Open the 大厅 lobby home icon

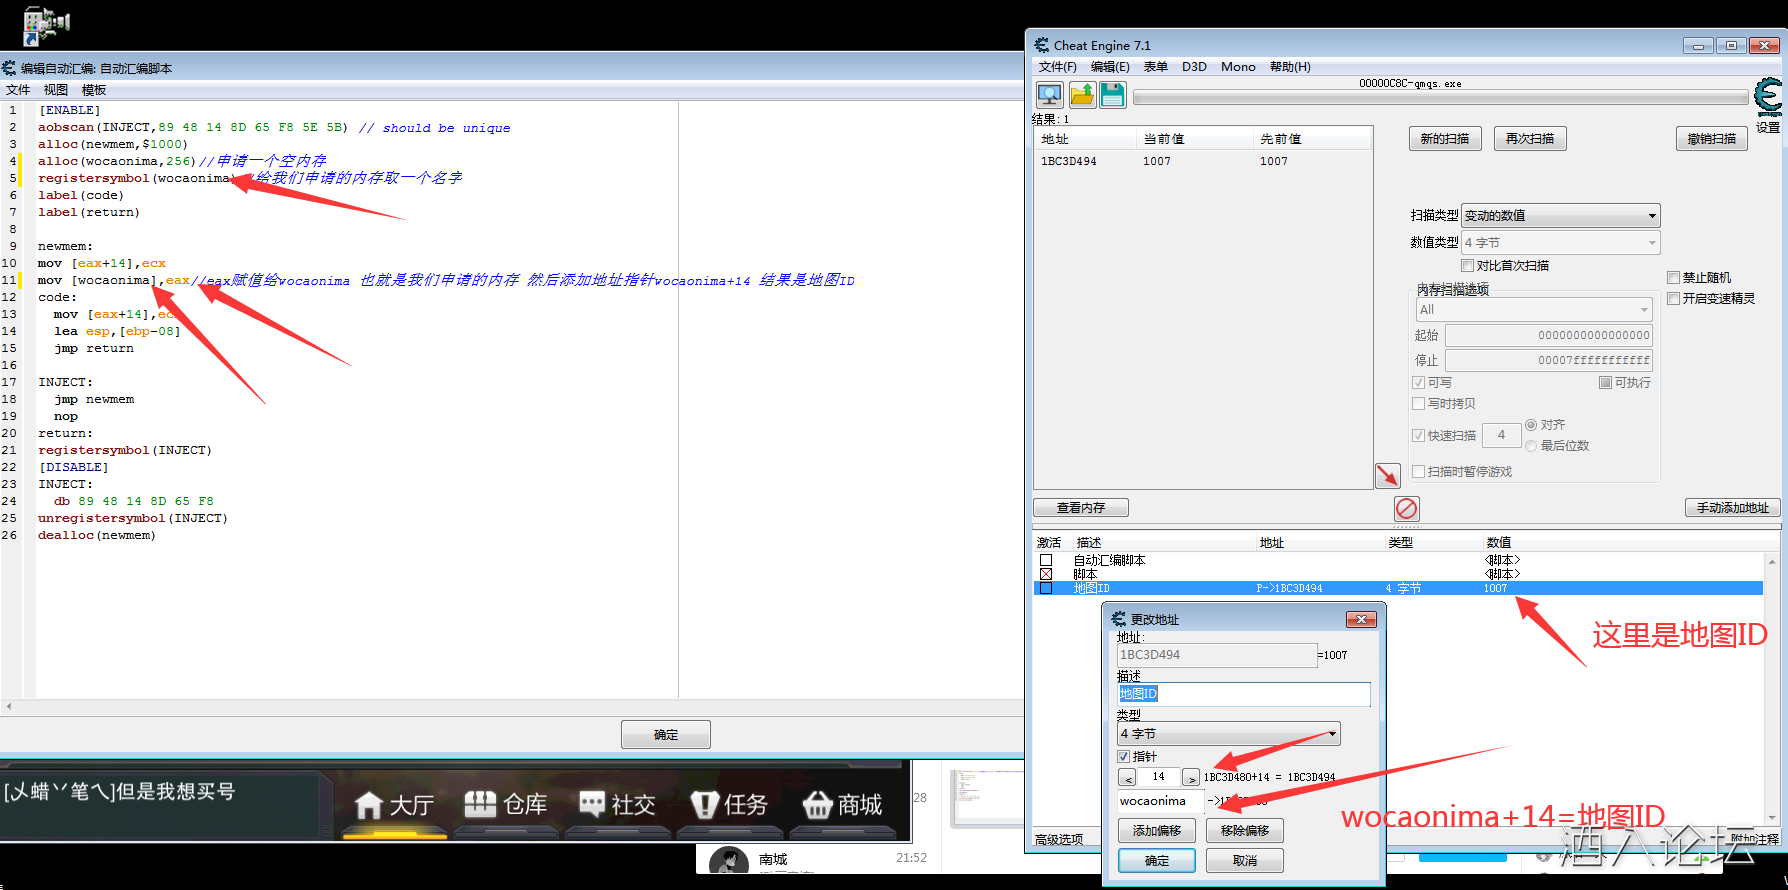coord(369,804)
